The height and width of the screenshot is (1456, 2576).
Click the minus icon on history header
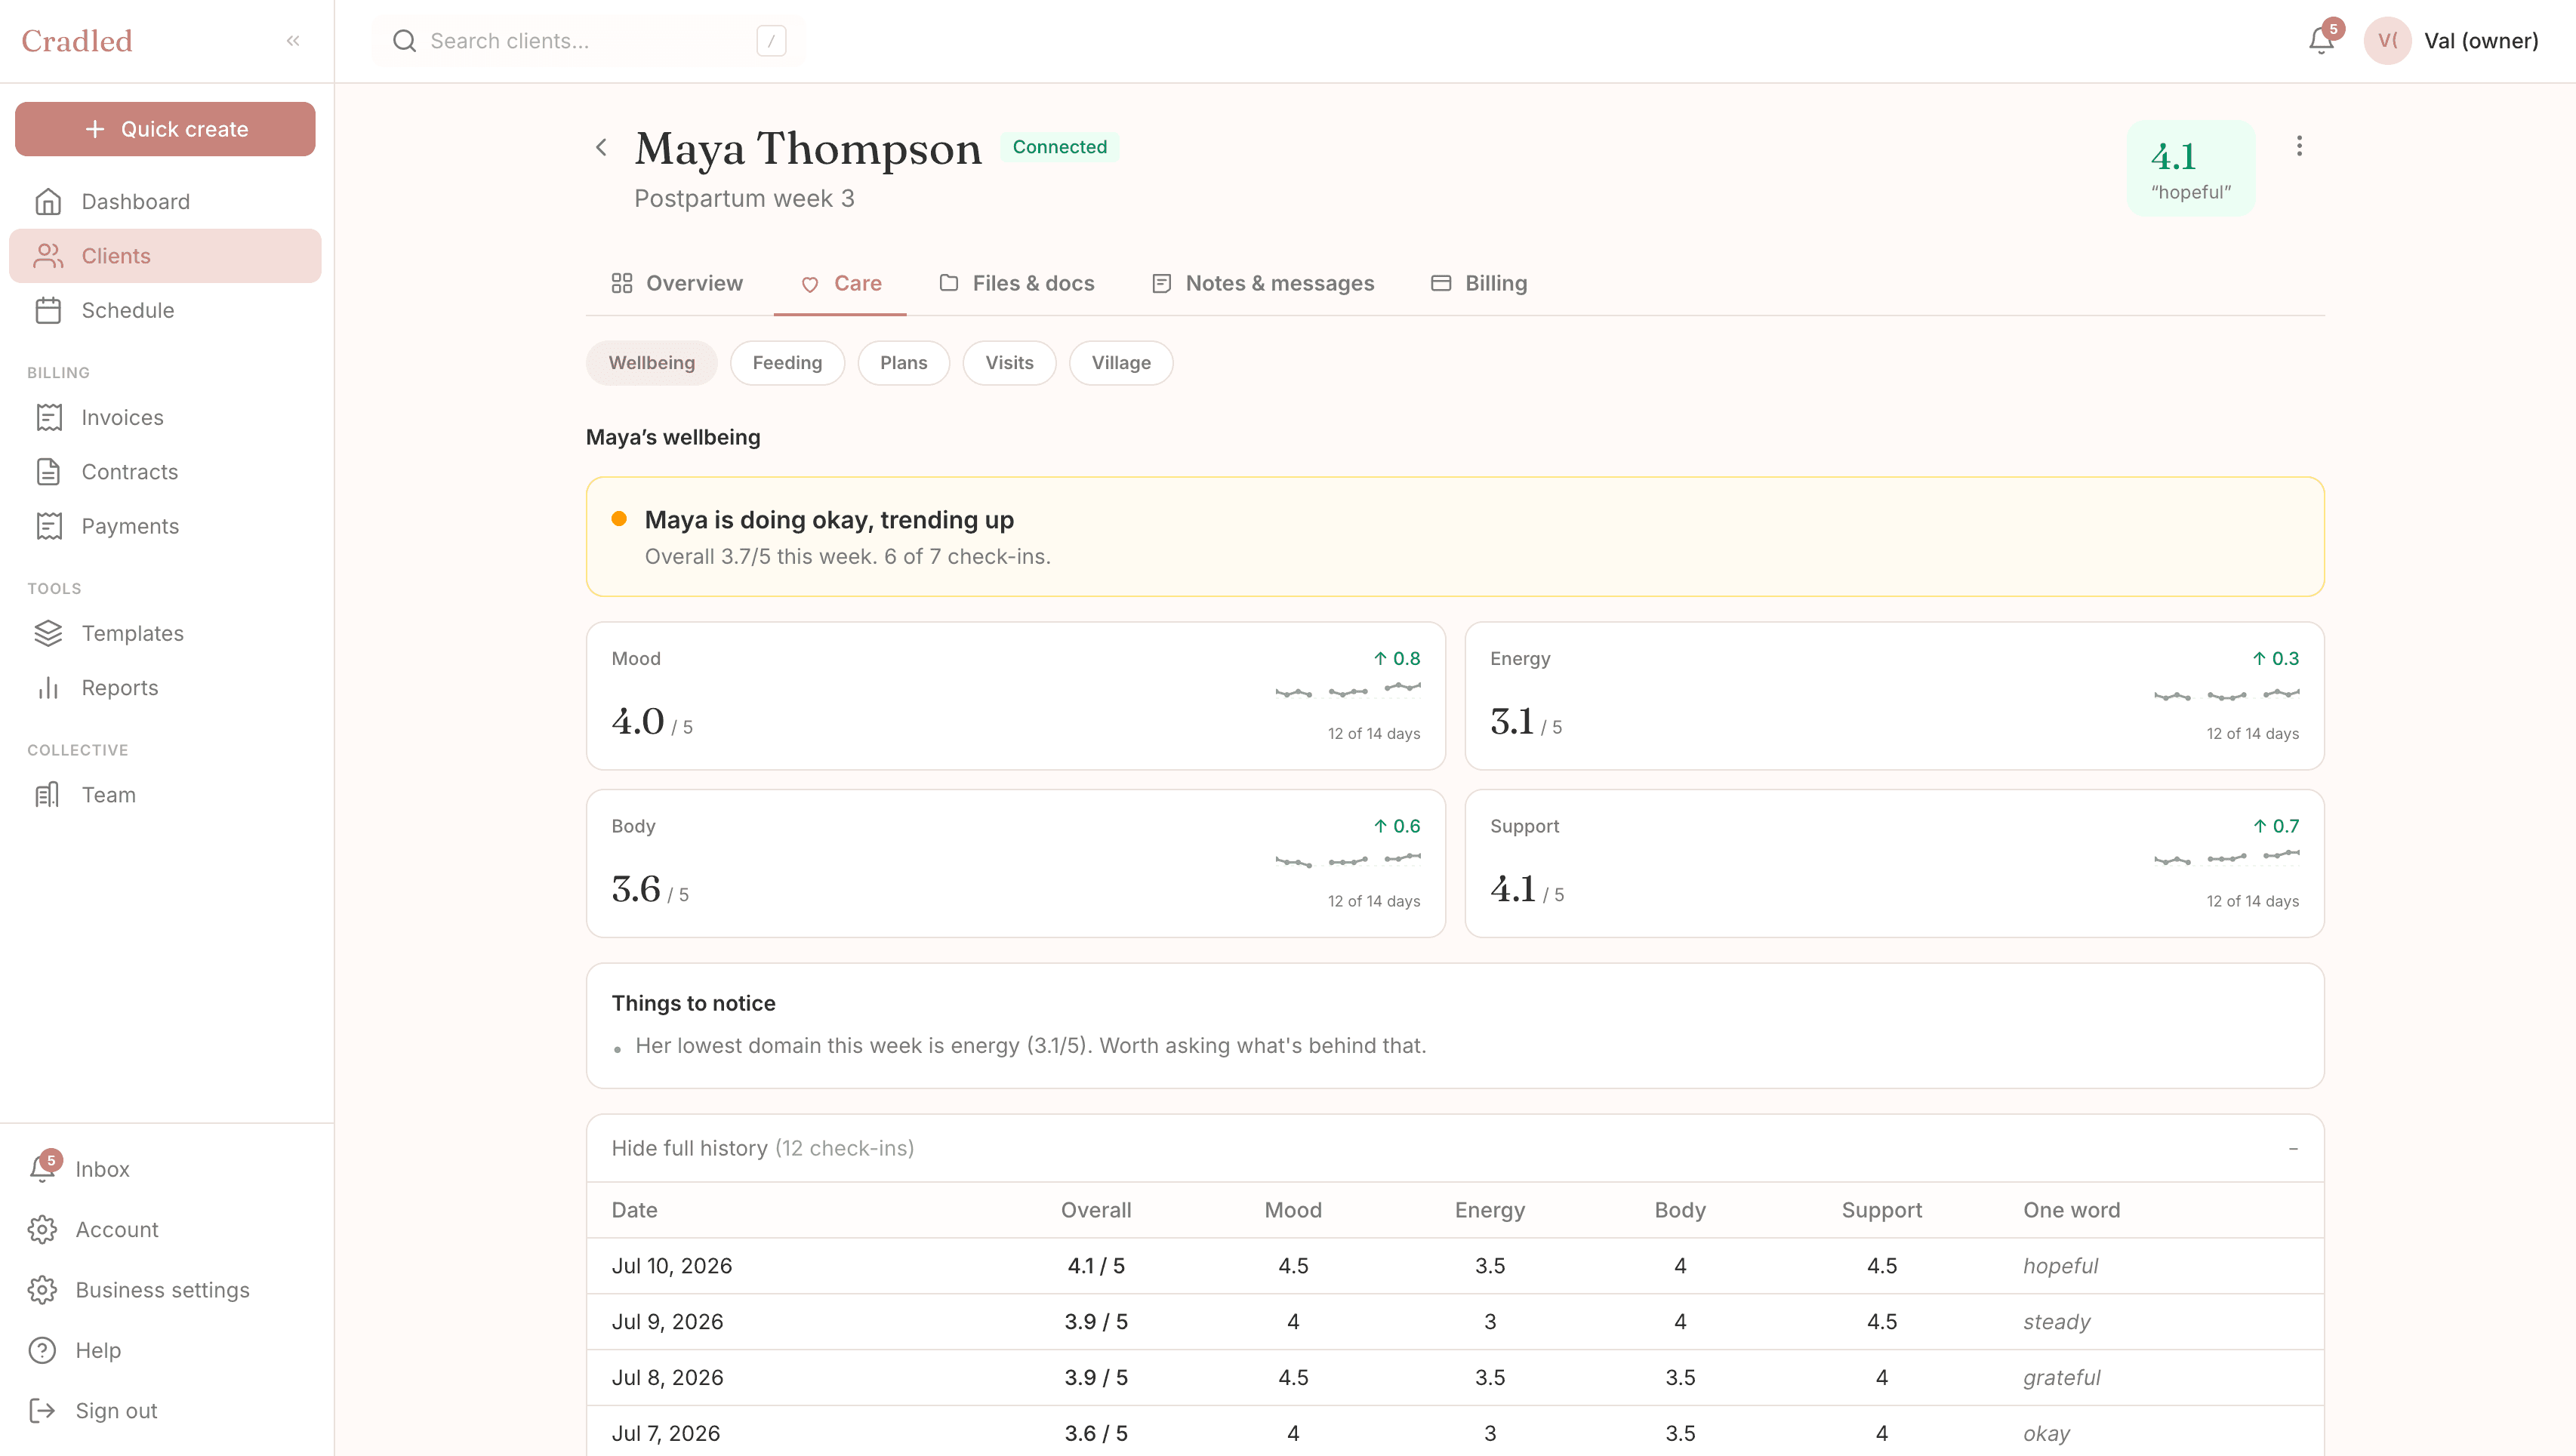(x=2293, y=1148)
